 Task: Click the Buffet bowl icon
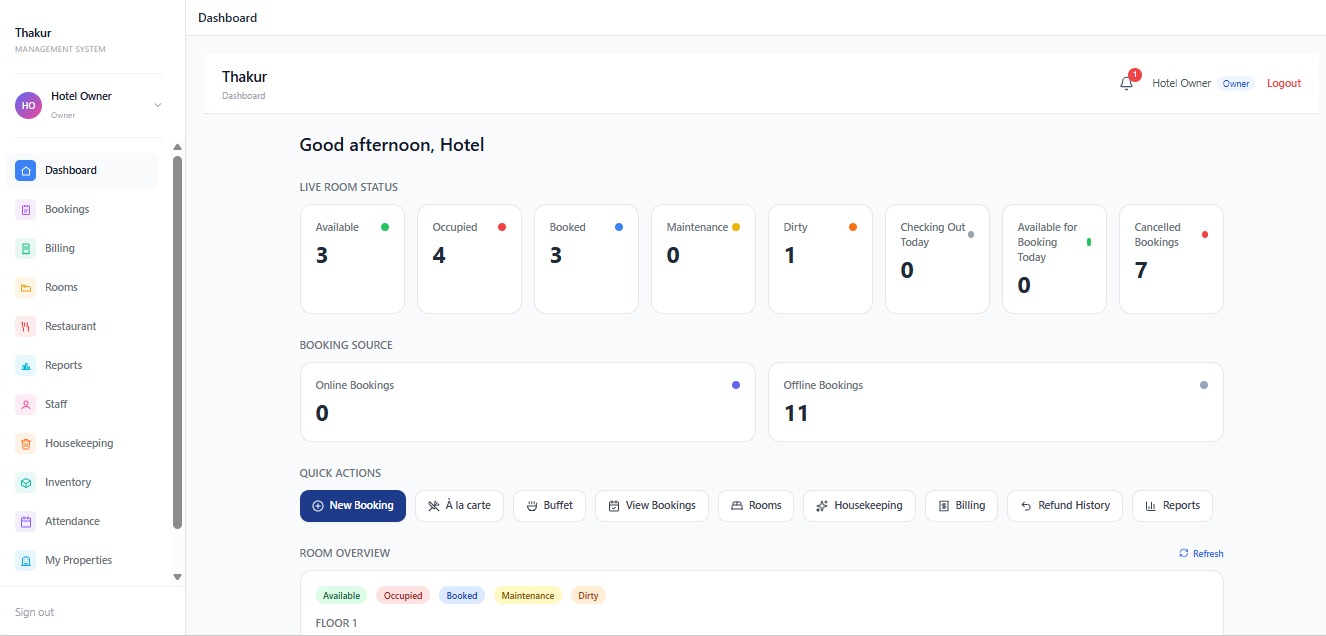point(532,506)
